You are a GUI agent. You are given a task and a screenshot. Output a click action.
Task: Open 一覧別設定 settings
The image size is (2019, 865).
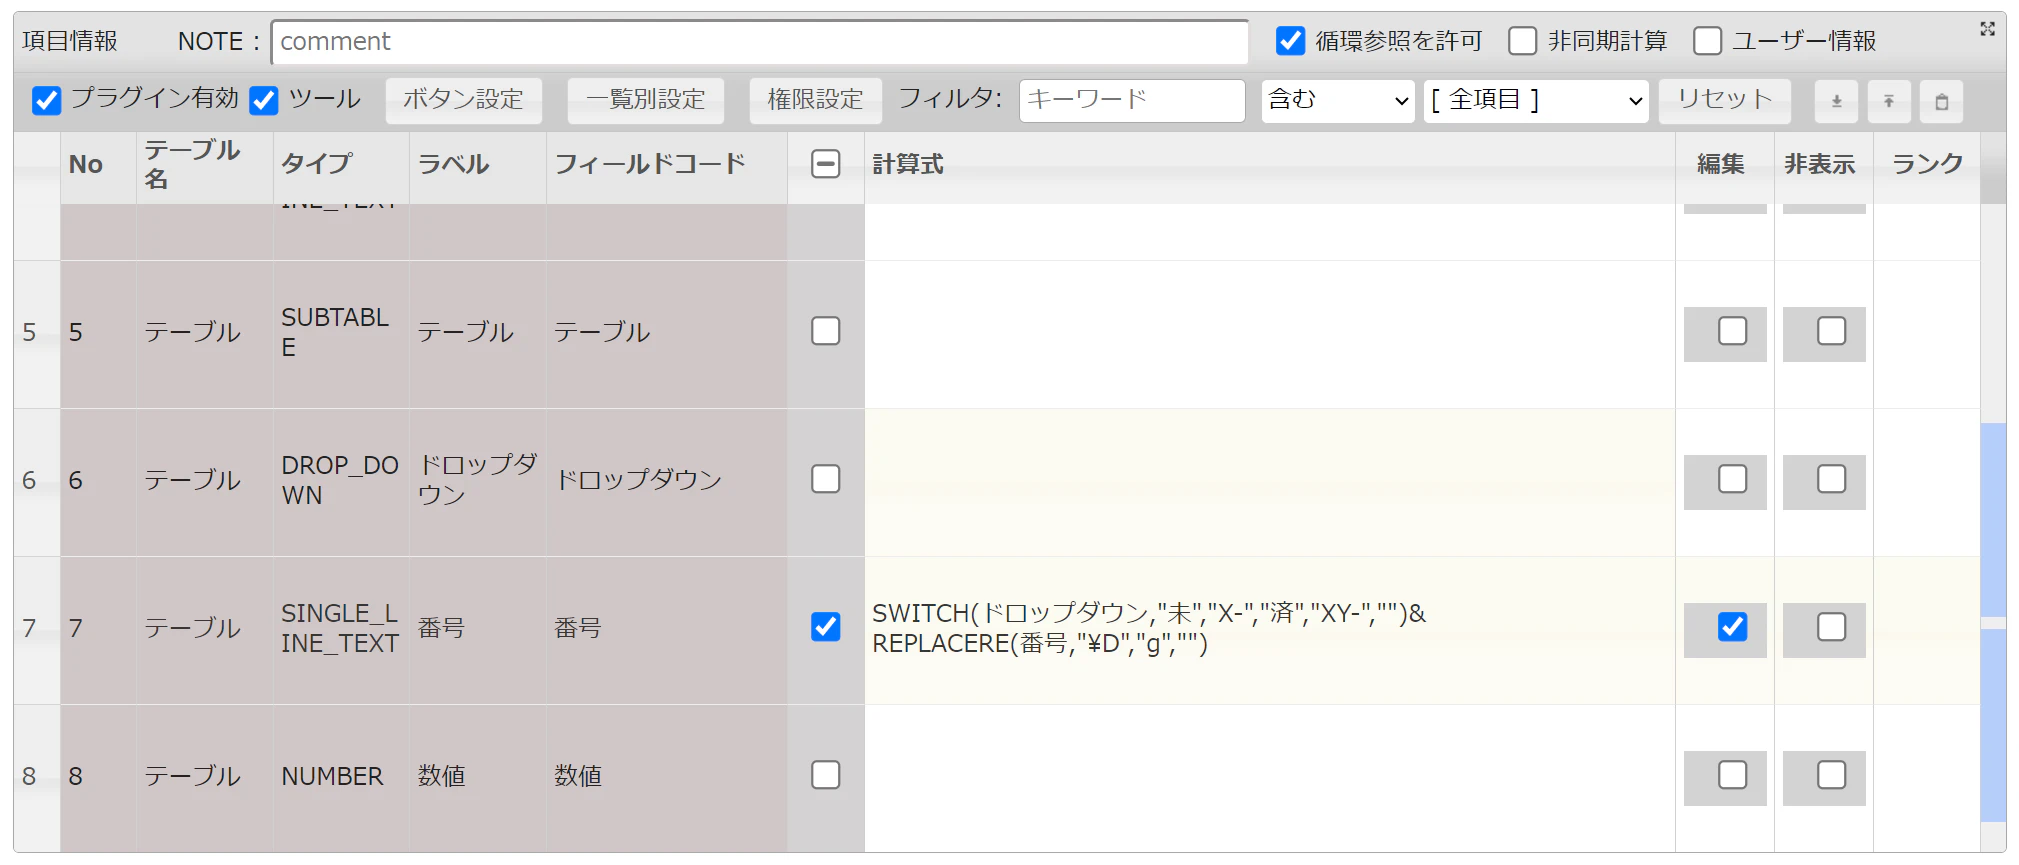coord(646,100)
